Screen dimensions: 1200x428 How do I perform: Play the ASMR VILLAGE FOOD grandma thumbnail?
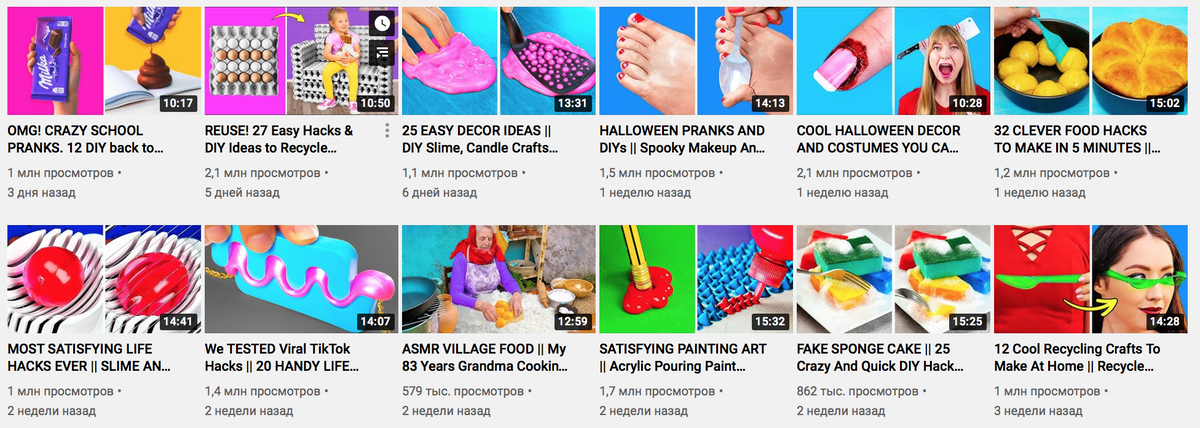tap(498, 279)
